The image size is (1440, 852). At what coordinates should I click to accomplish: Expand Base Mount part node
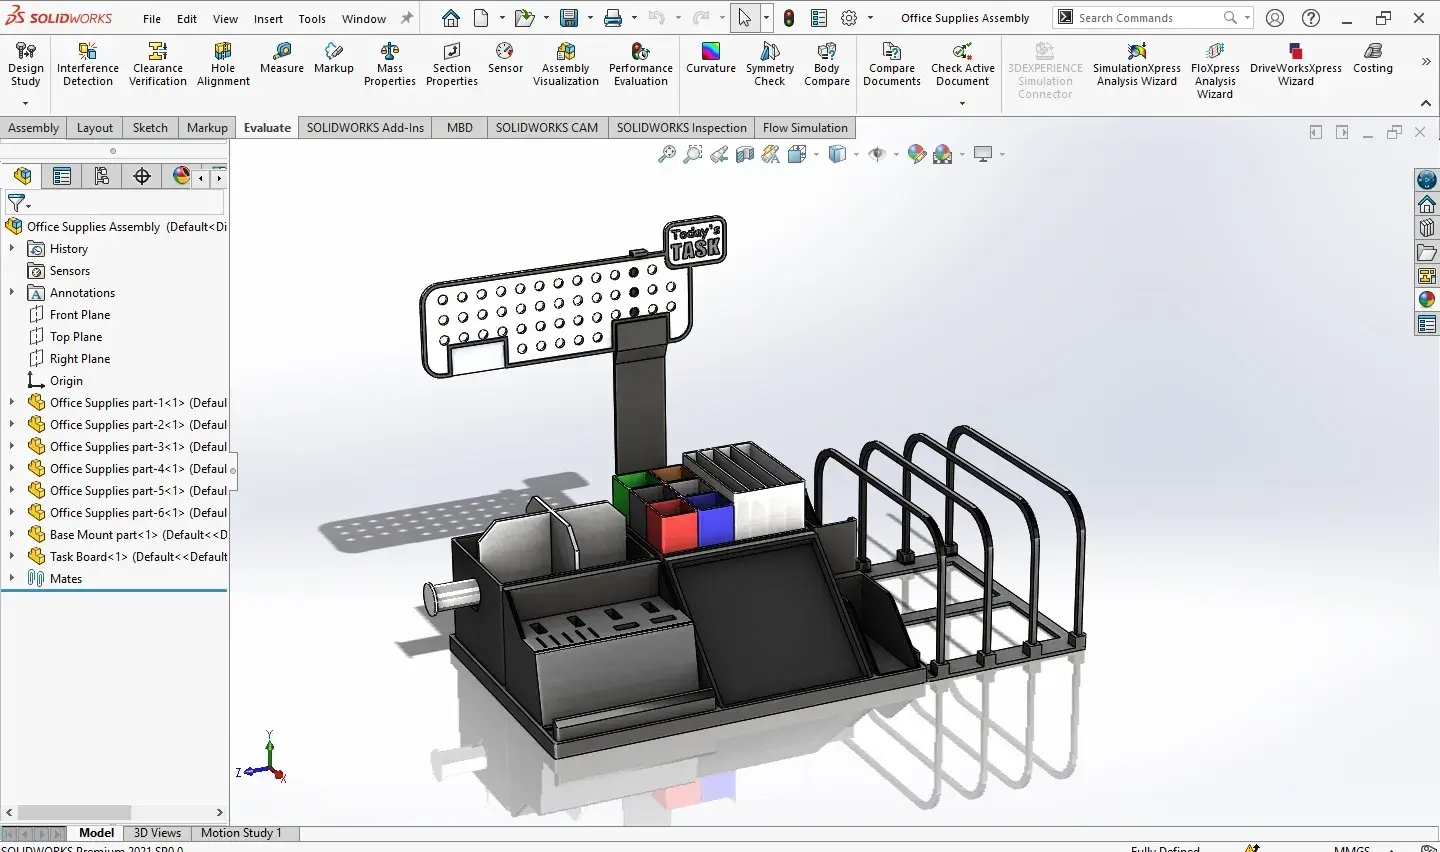(12, 535)
